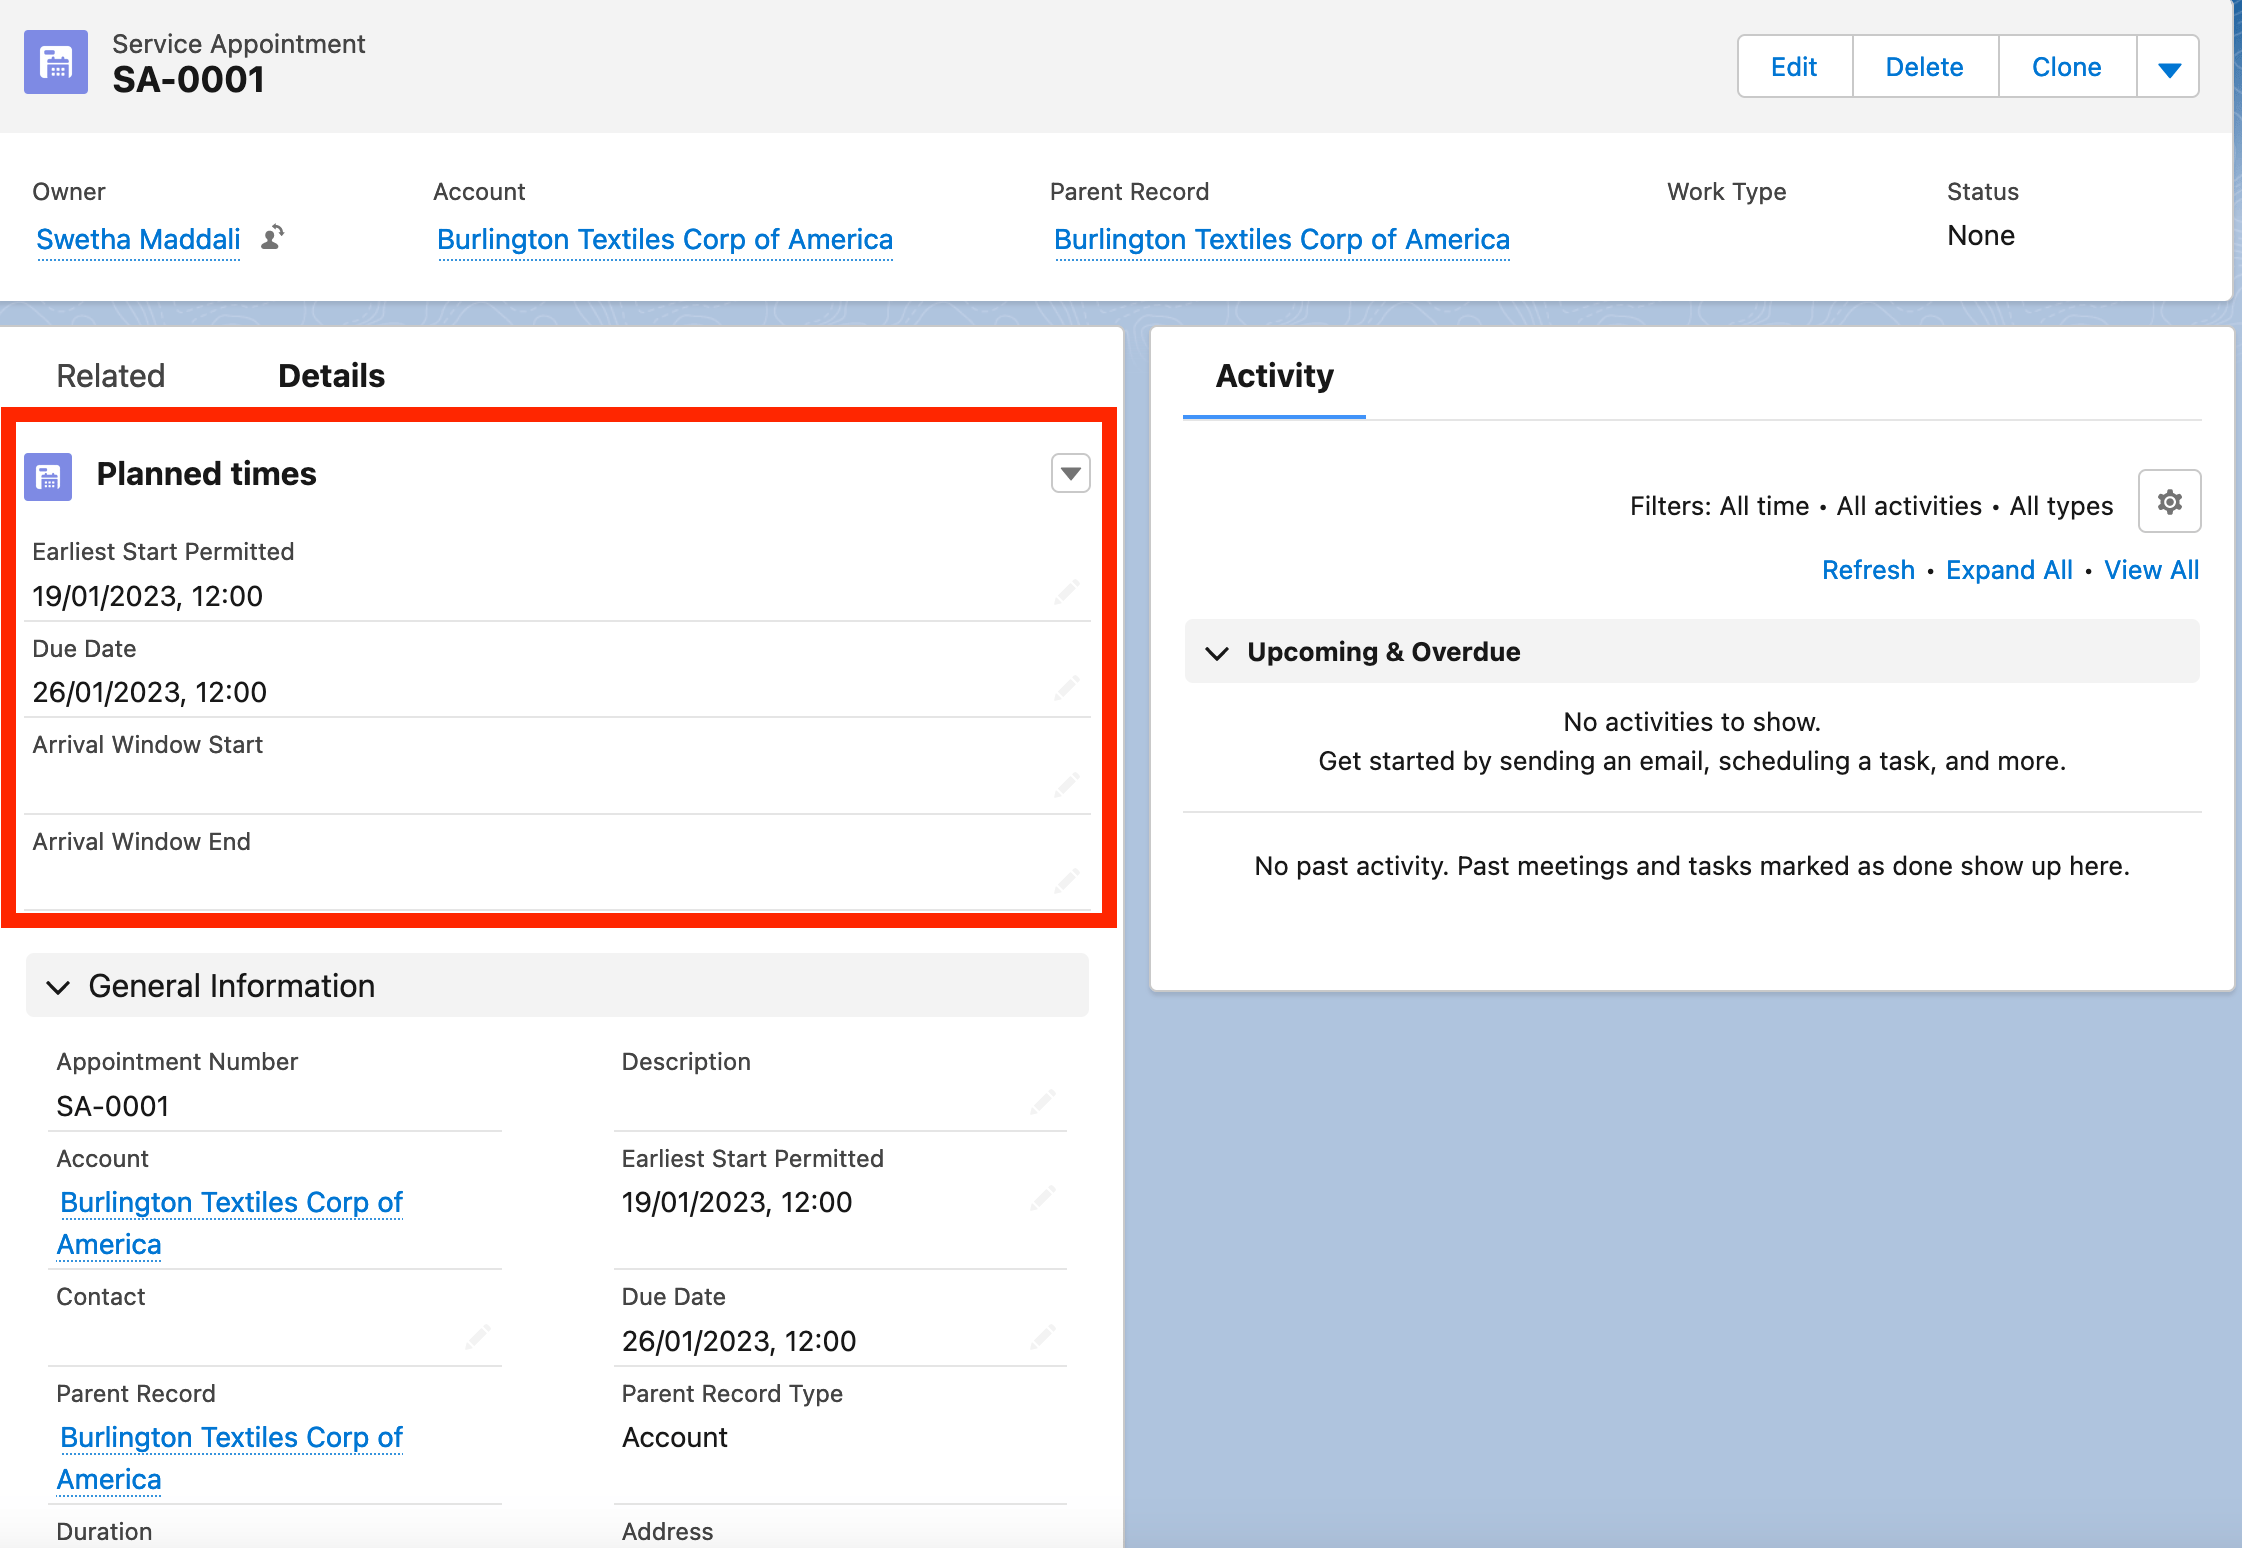Click the Edit button
The height and width of the screenshot is (1548, 2242).
tap(1793, 66)
